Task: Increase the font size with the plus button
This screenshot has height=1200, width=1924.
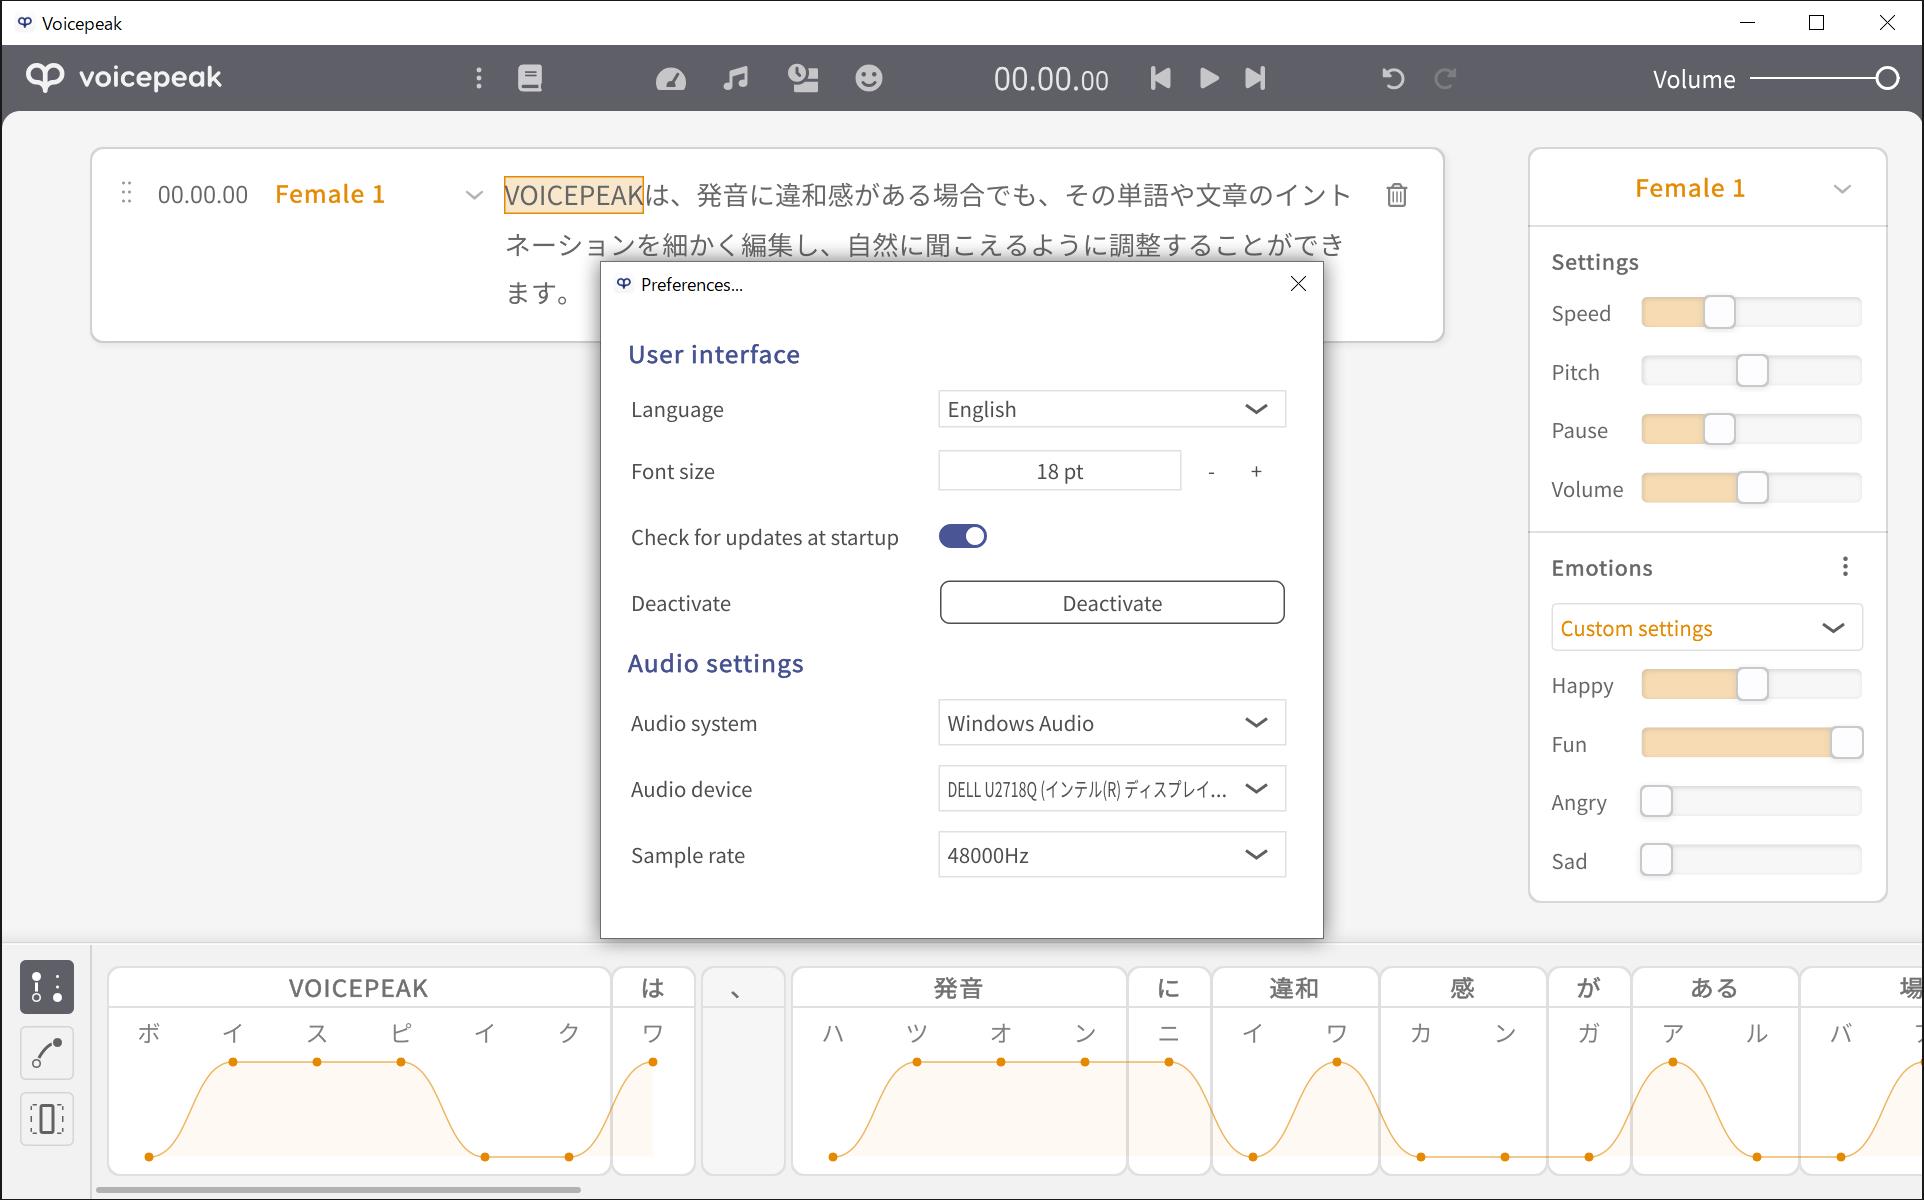Action: 1256,471
